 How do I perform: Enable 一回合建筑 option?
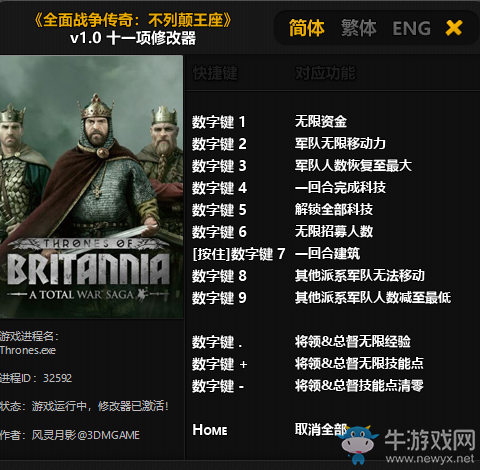point(327,254)
